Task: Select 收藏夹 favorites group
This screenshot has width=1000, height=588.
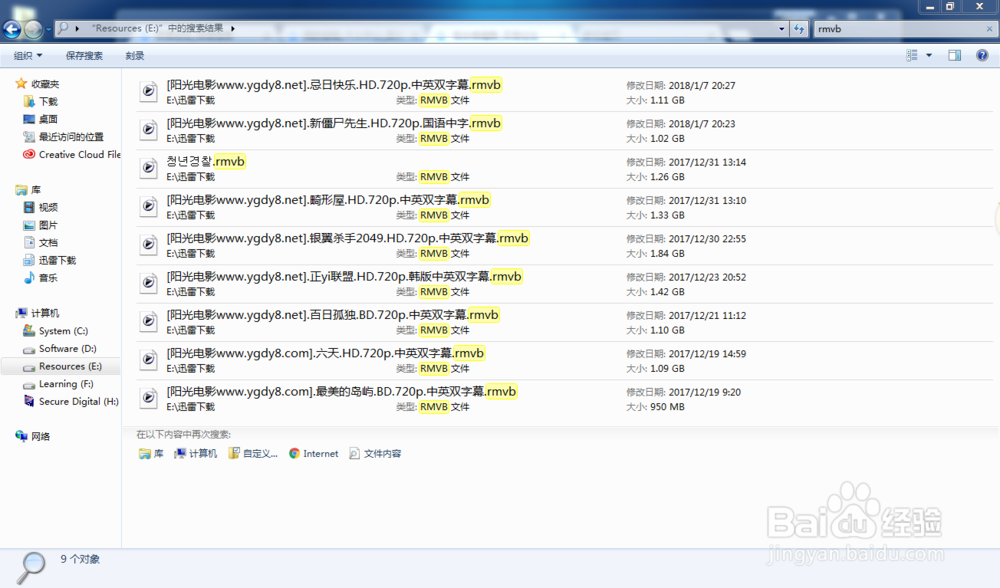Action: [x=38, y=84]
